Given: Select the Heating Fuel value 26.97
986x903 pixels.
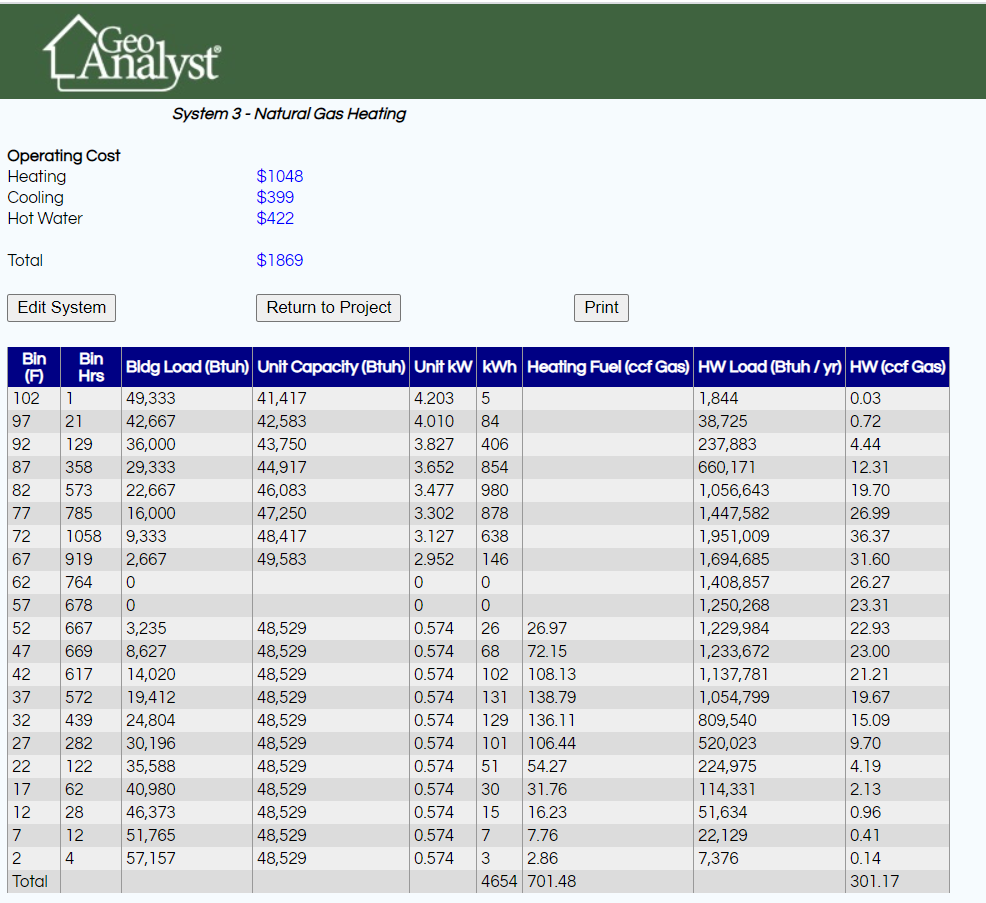Looking at the screenshot, I should click(547, 628).
